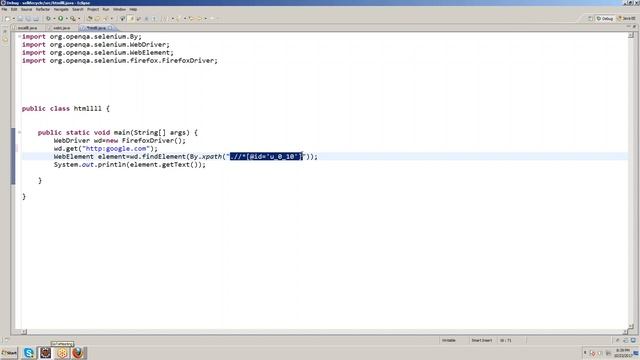Click the Windows Start button
Screen dimensions: 640x360
(9, 353)
